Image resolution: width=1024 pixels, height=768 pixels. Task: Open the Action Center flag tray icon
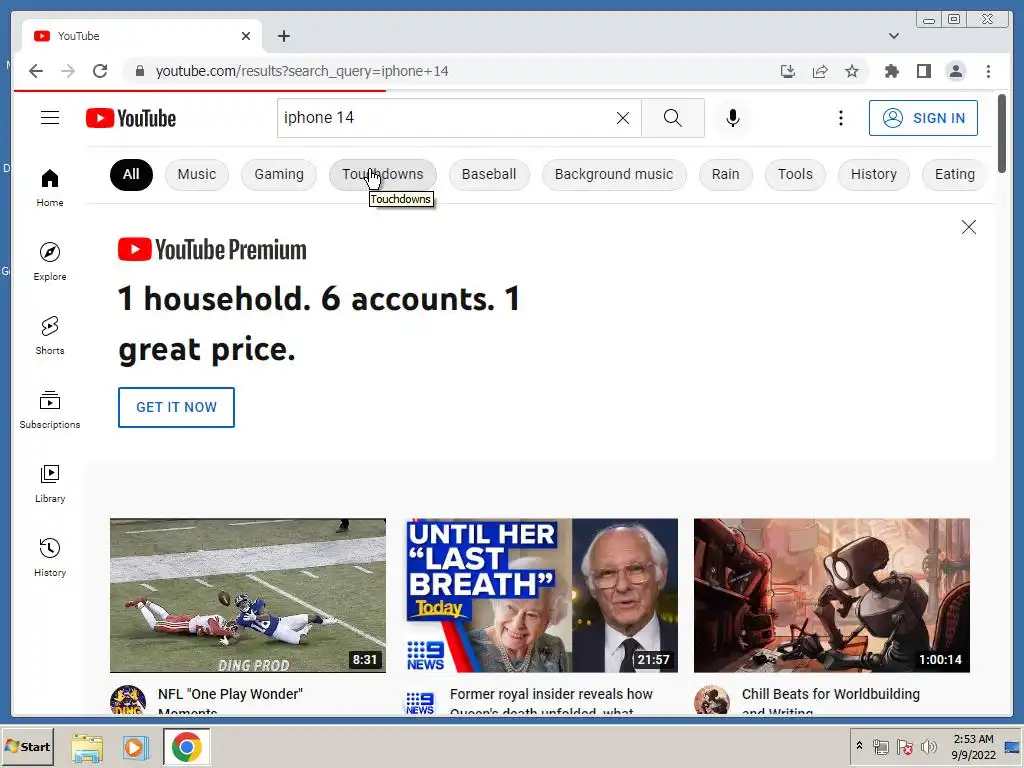904,746
